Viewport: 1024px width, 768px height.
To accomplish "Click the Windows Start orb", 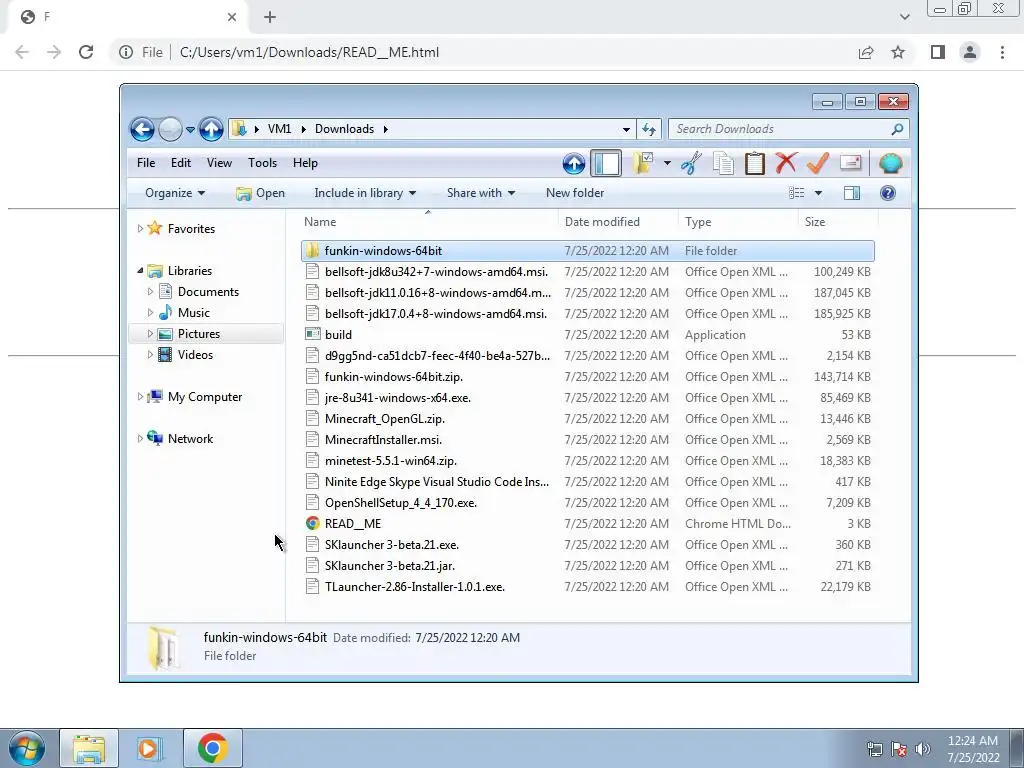I will pos(26,748).
